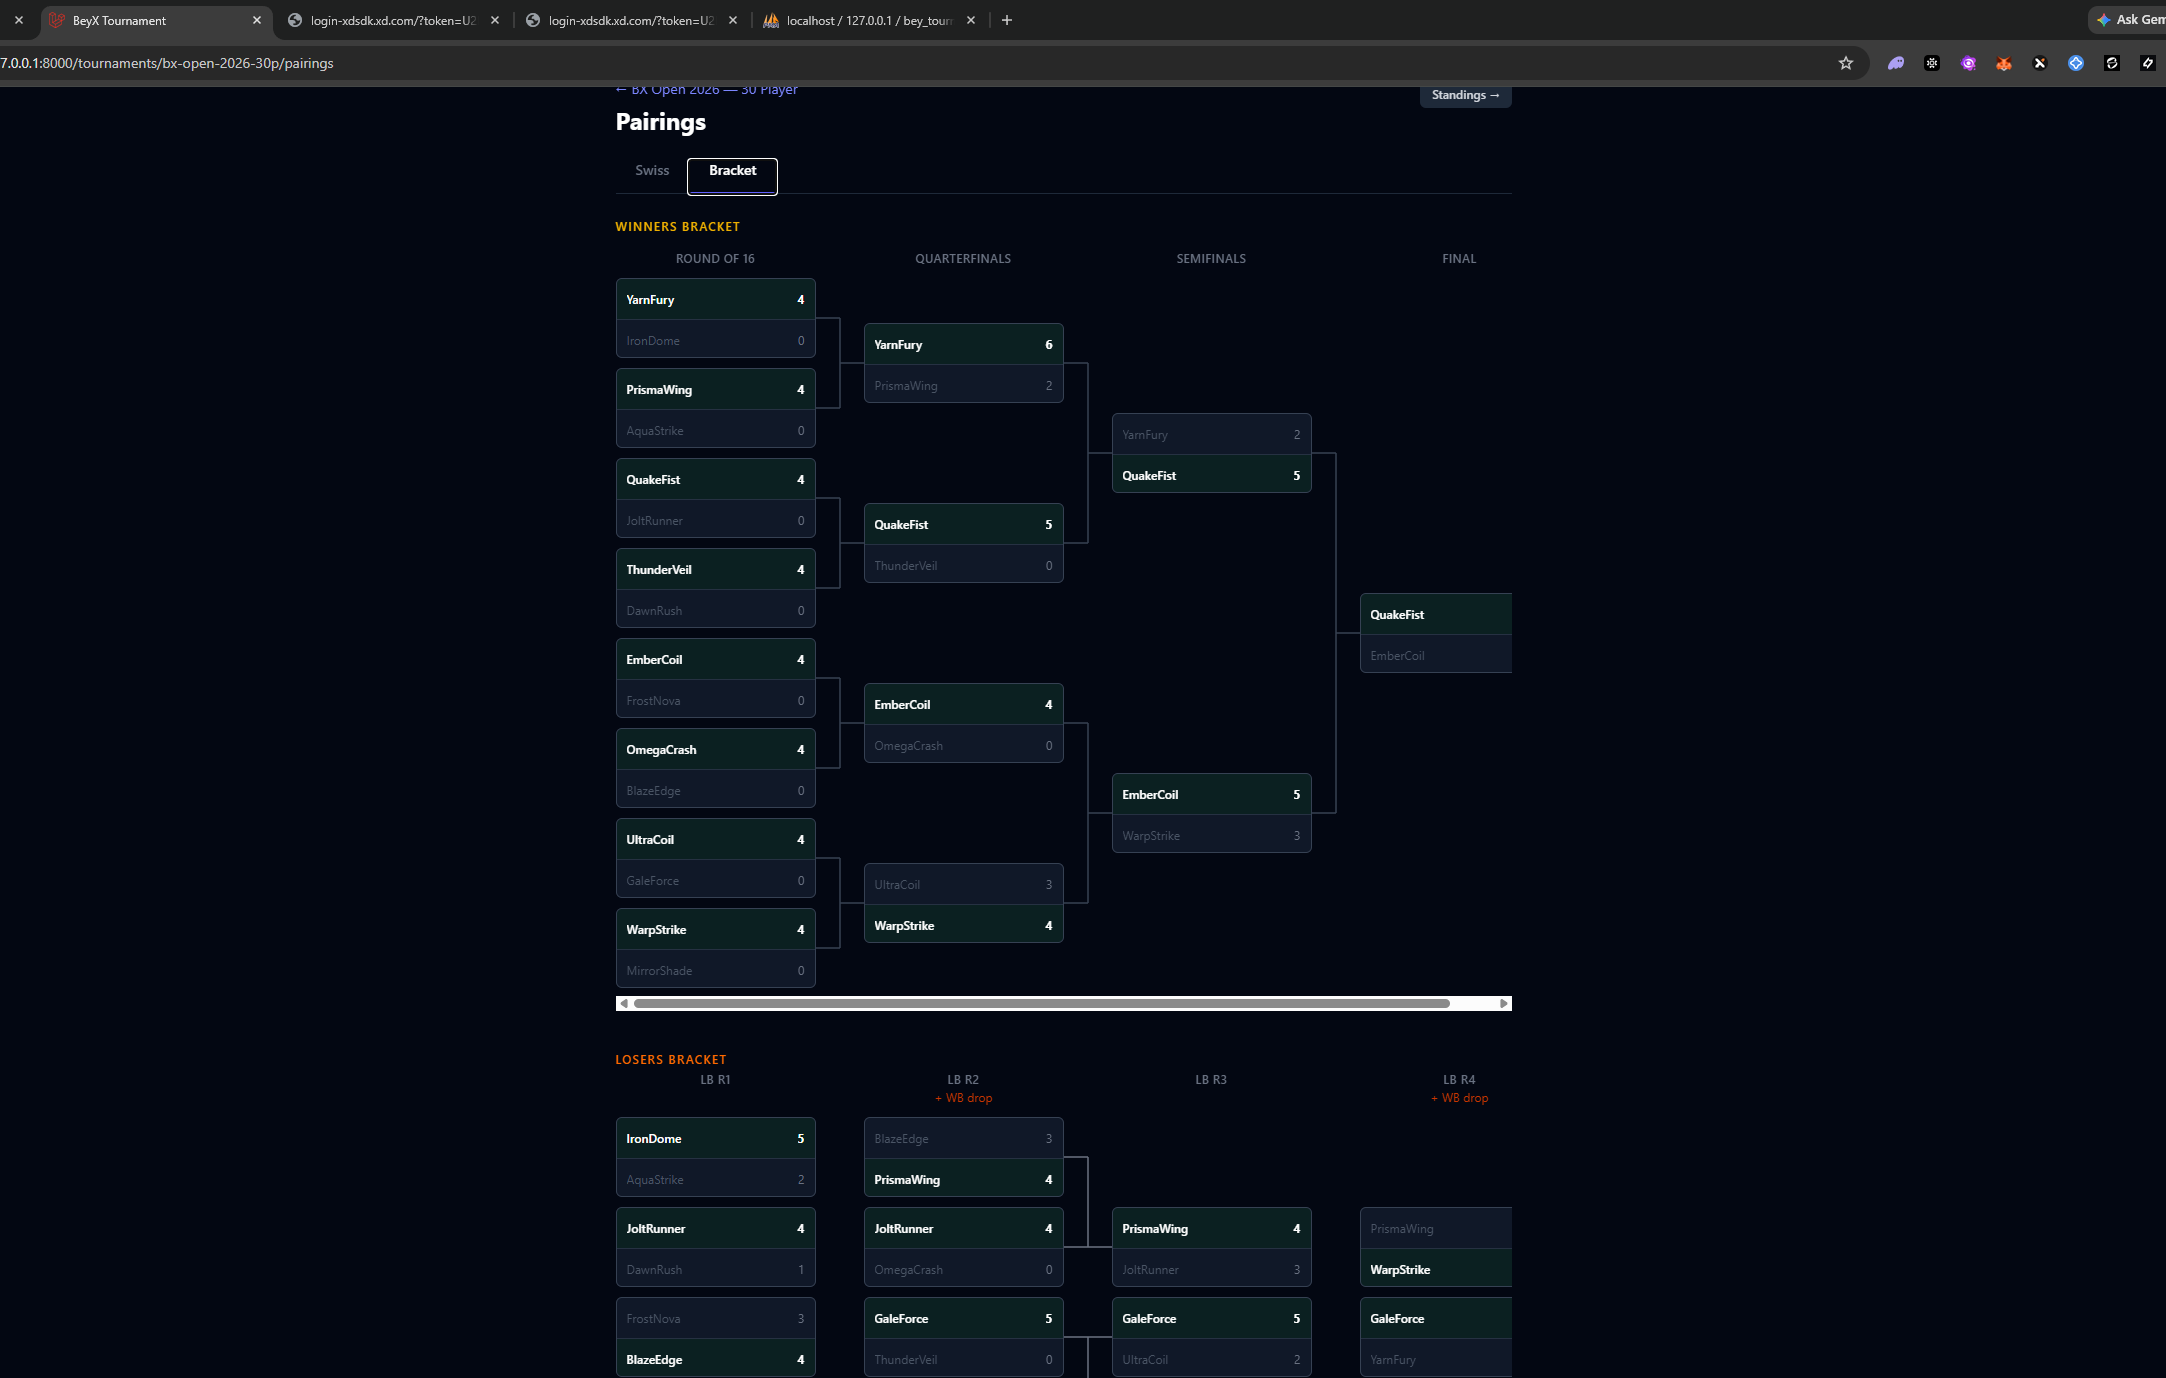Switch to the second login-xdsdk.xd.com tab
Image resolution: width=2166 pixels, height=1378 pixels.
(x=632, y=20)
